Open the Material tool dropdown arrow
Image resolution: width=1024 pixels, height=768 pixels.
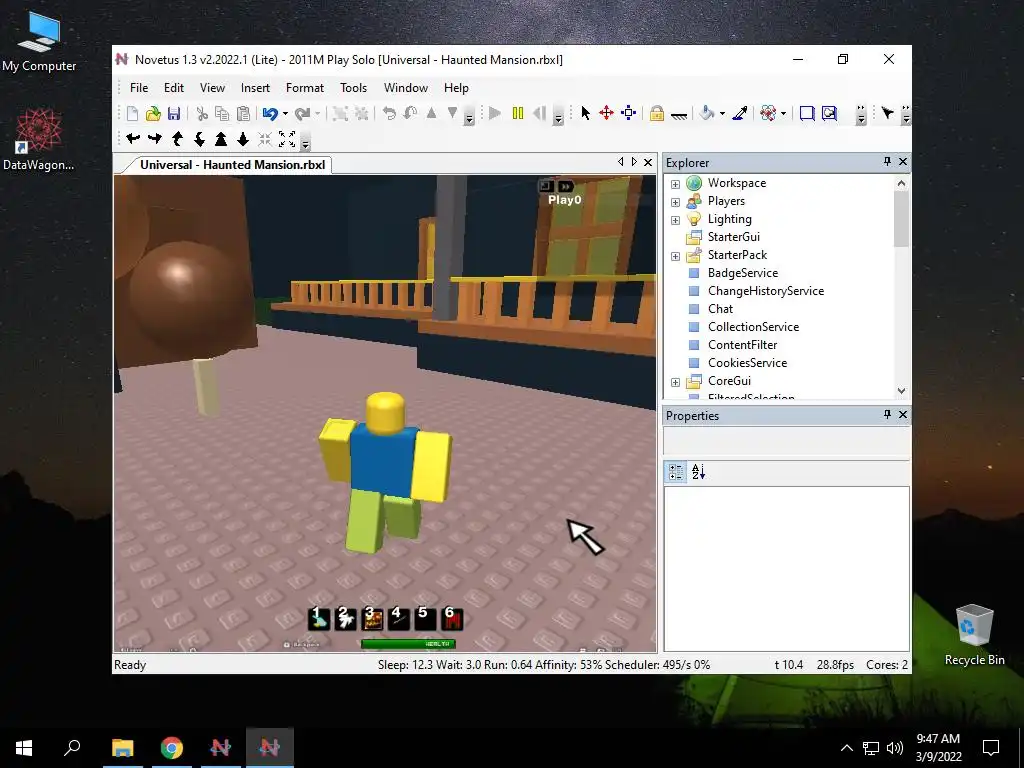[x=783, y=114]
